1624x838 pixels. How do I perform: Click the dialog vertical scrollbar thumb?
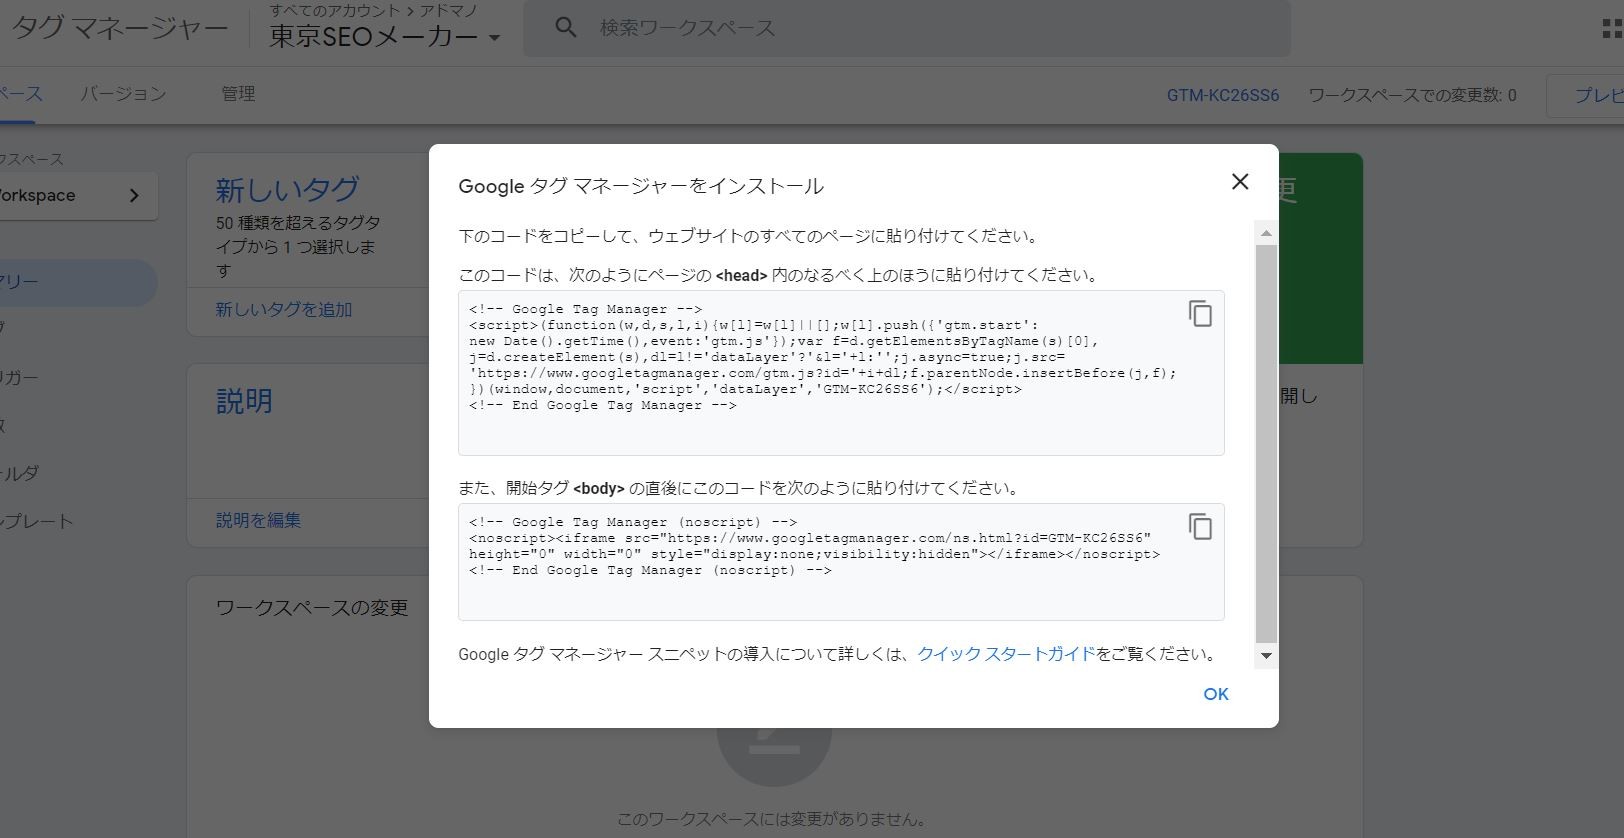(x=1266, y=443)
